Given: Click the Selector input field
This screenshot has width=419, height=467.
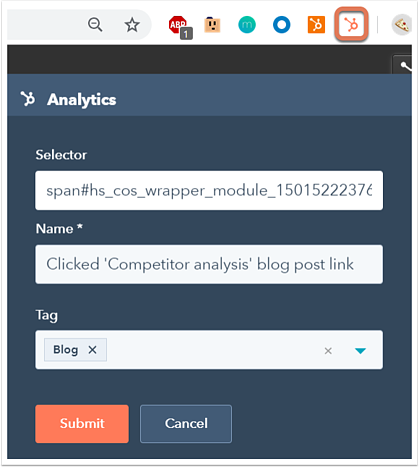Looking at the screenshot, I should pyautogui.click(x=209, y=190).
